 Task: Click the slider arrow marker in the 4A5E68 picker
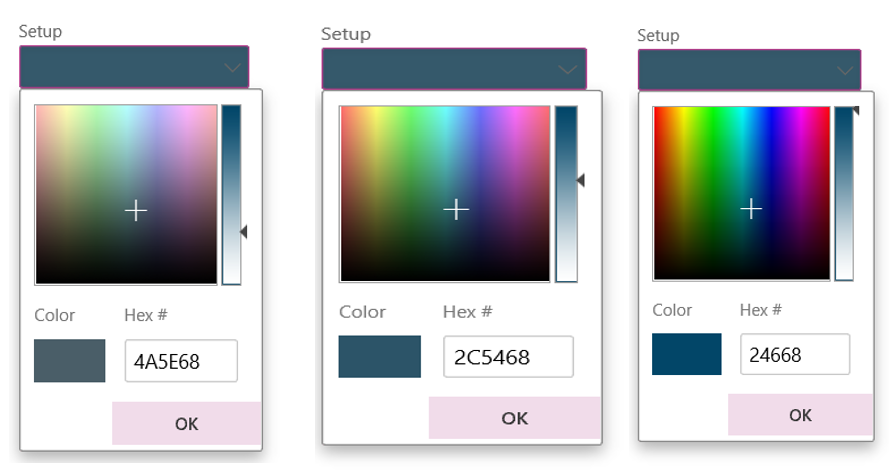(x=243, y=232)
